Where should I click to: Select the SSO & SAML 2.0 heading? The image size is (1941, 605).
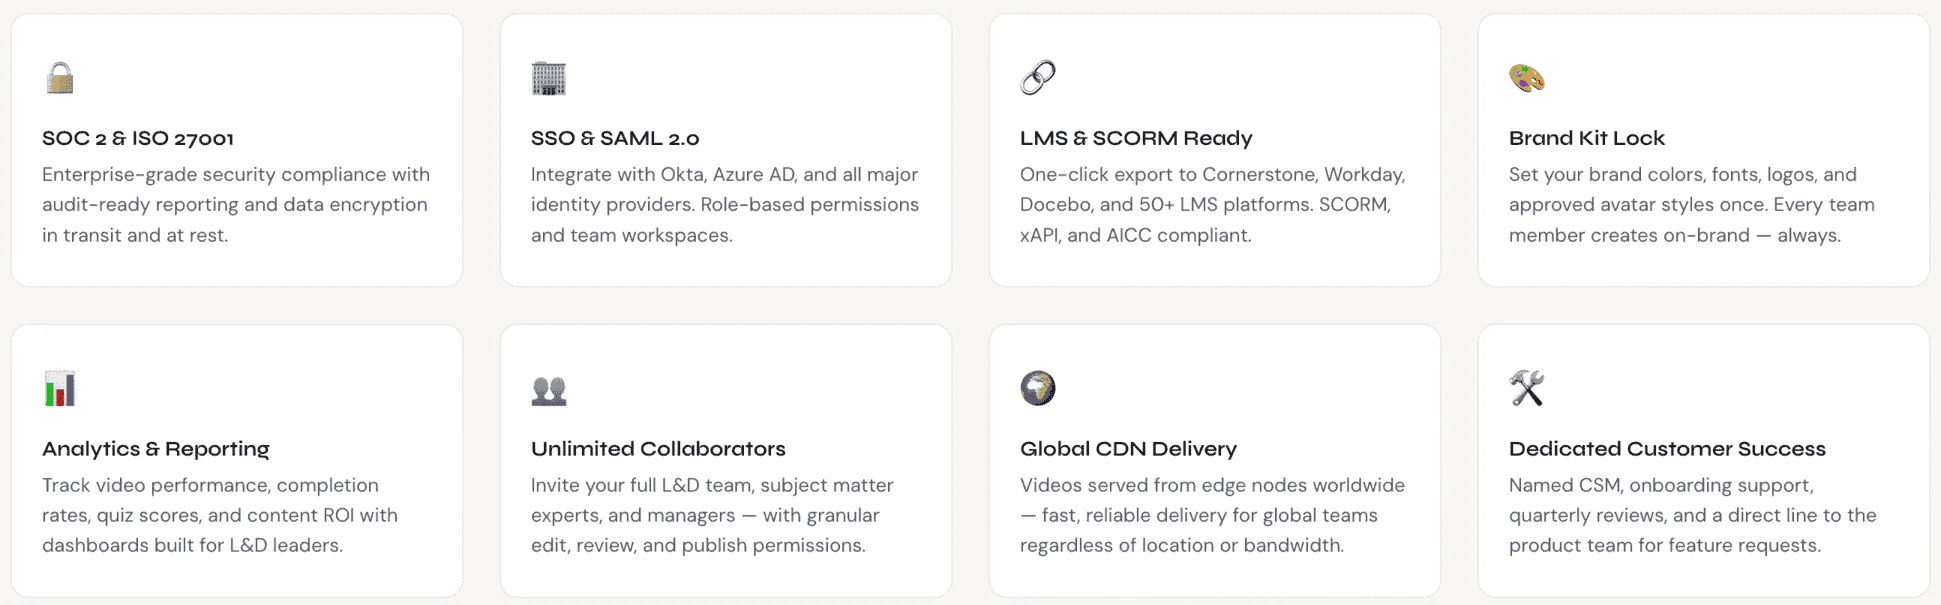[x=615, y=138]
